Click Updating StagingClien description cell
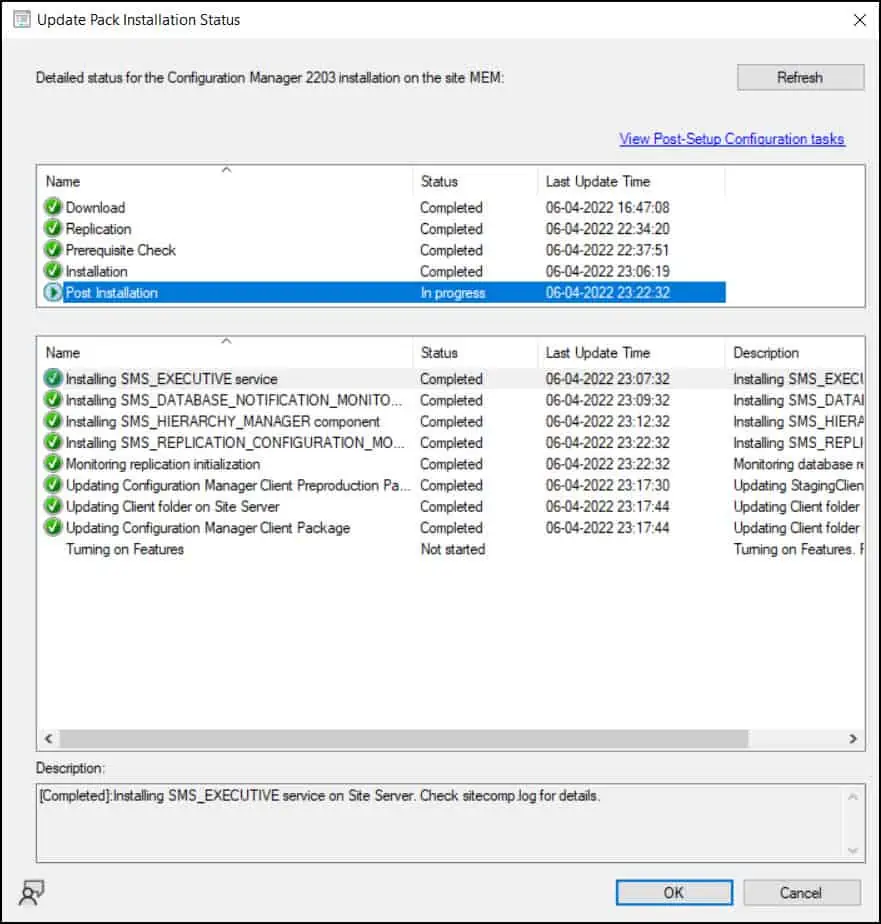The width and height of the screenshot is (881, 924). 798,485
